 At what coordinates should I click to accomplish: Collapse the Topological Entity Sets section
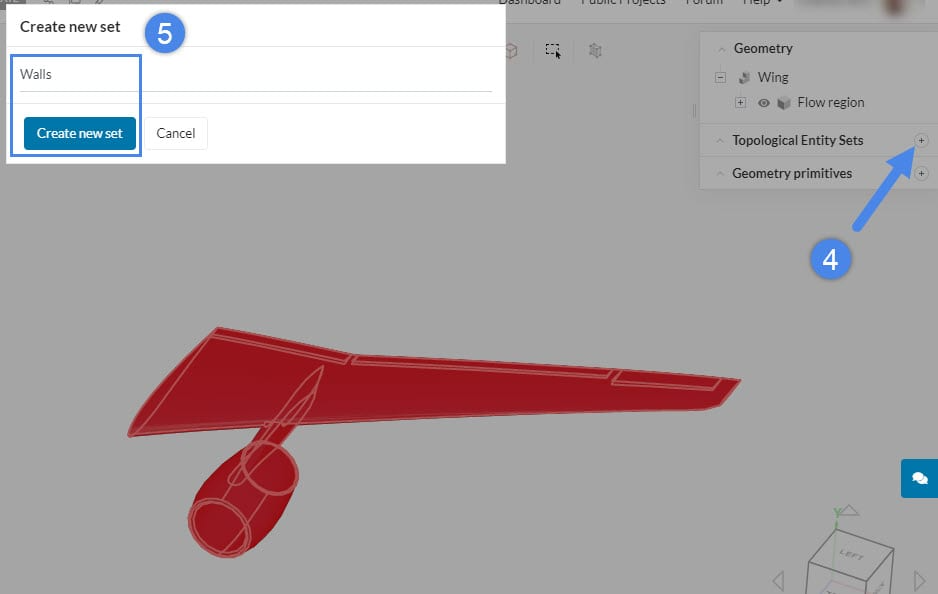[x=718, y=141]
